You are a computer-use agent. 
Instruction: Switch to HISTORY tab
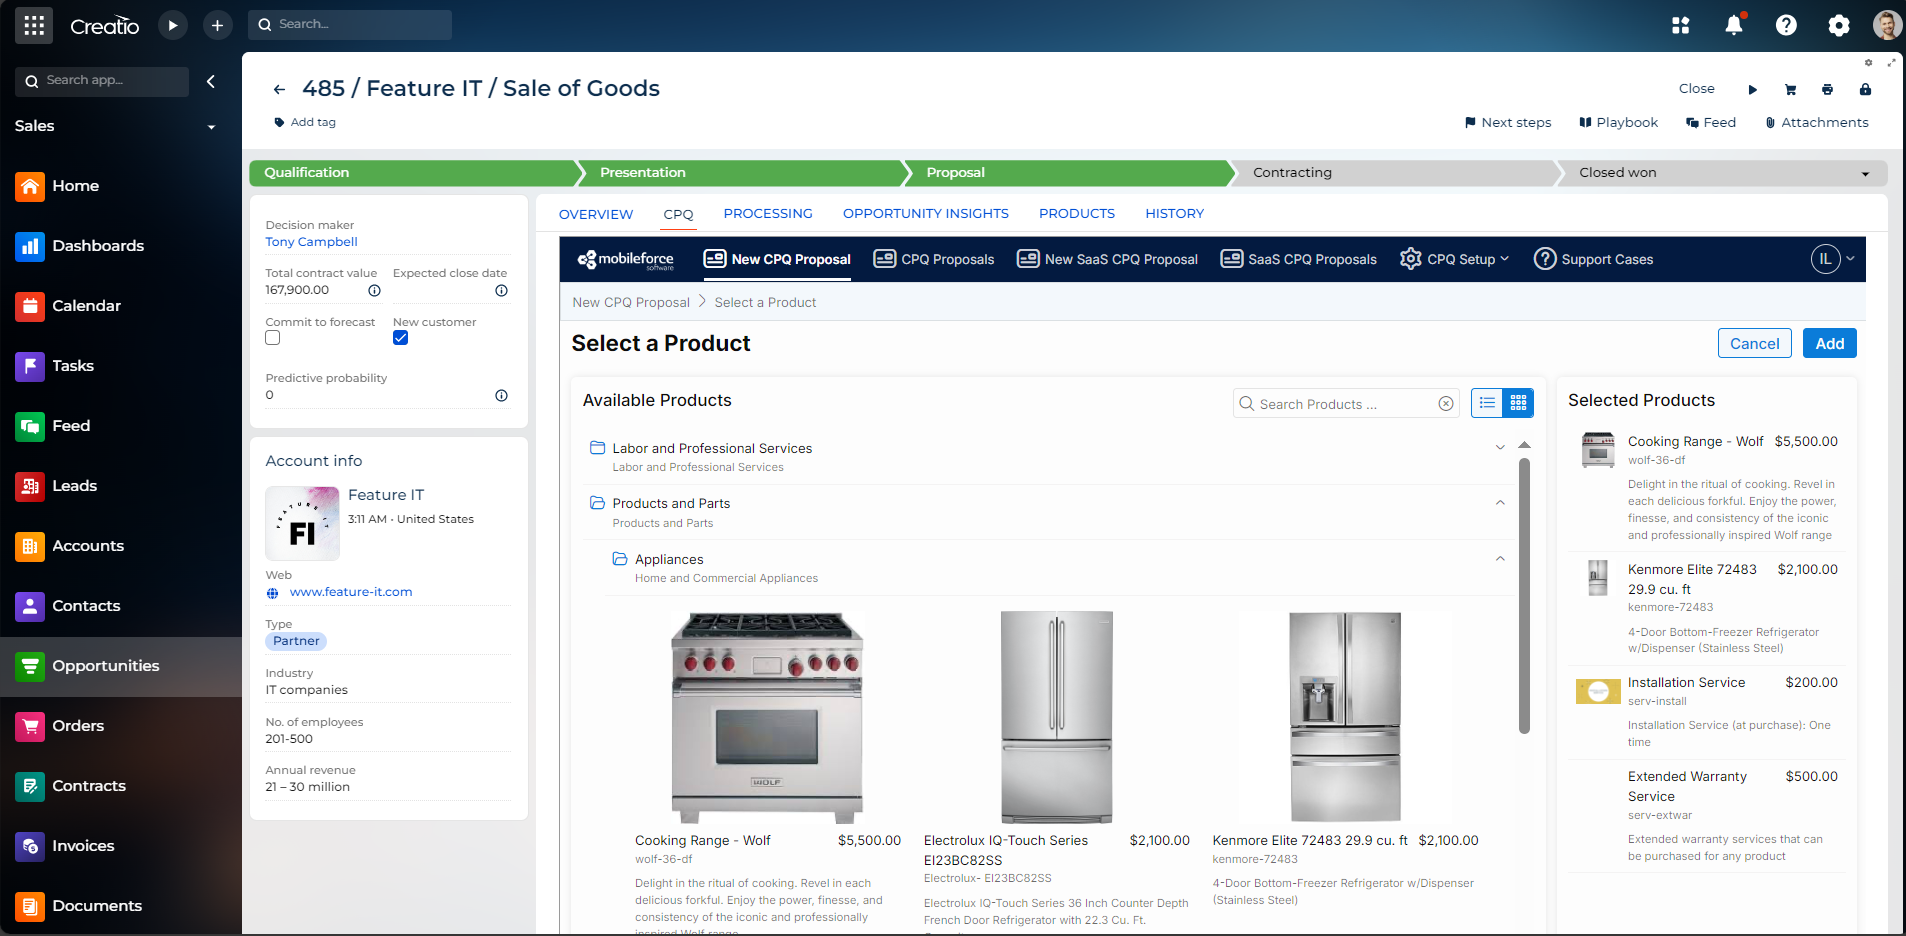[x=1175, y=214]
